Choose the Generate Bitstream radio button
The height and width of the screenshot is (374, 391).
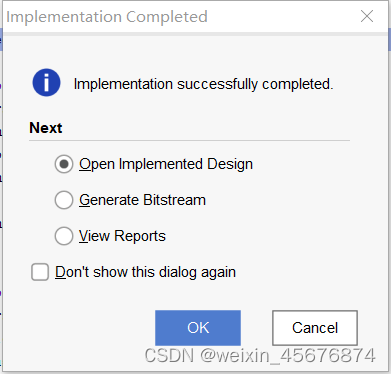point(64,200)
